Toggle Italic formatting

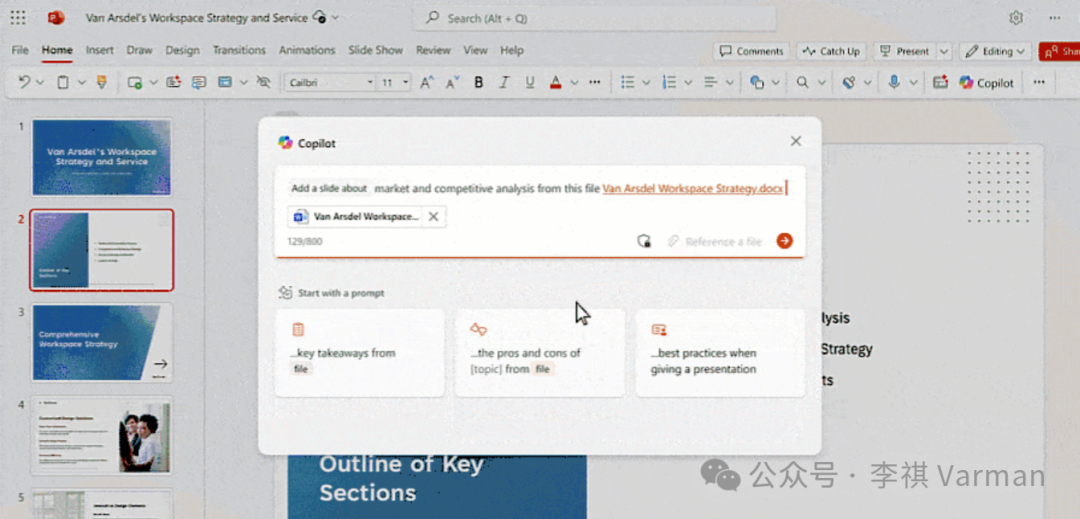[x=503, y=83]
